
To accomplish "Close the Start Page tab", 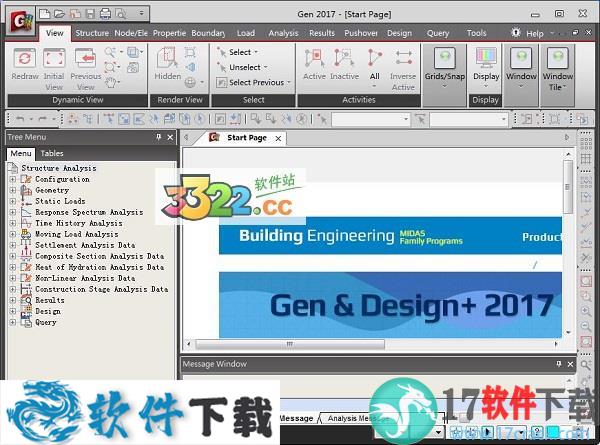I will [278, 138].
